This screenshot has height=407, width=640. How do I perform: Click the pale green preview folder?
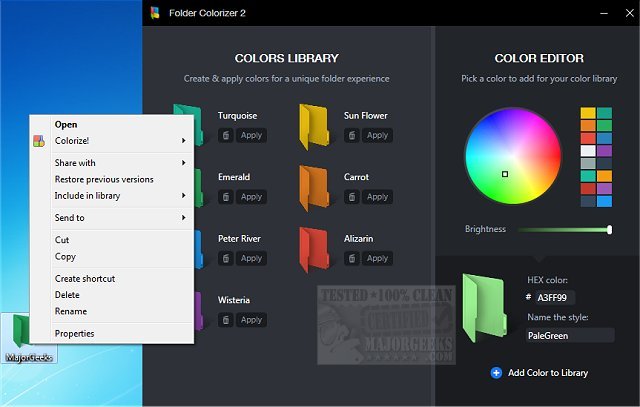click(484, 307)
